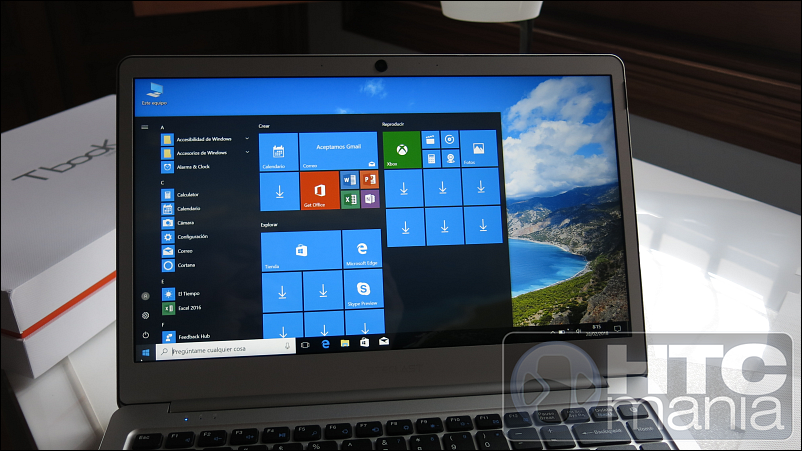Click the letter C section header
This screenshot has height=451, width=802.
[163, 183]
